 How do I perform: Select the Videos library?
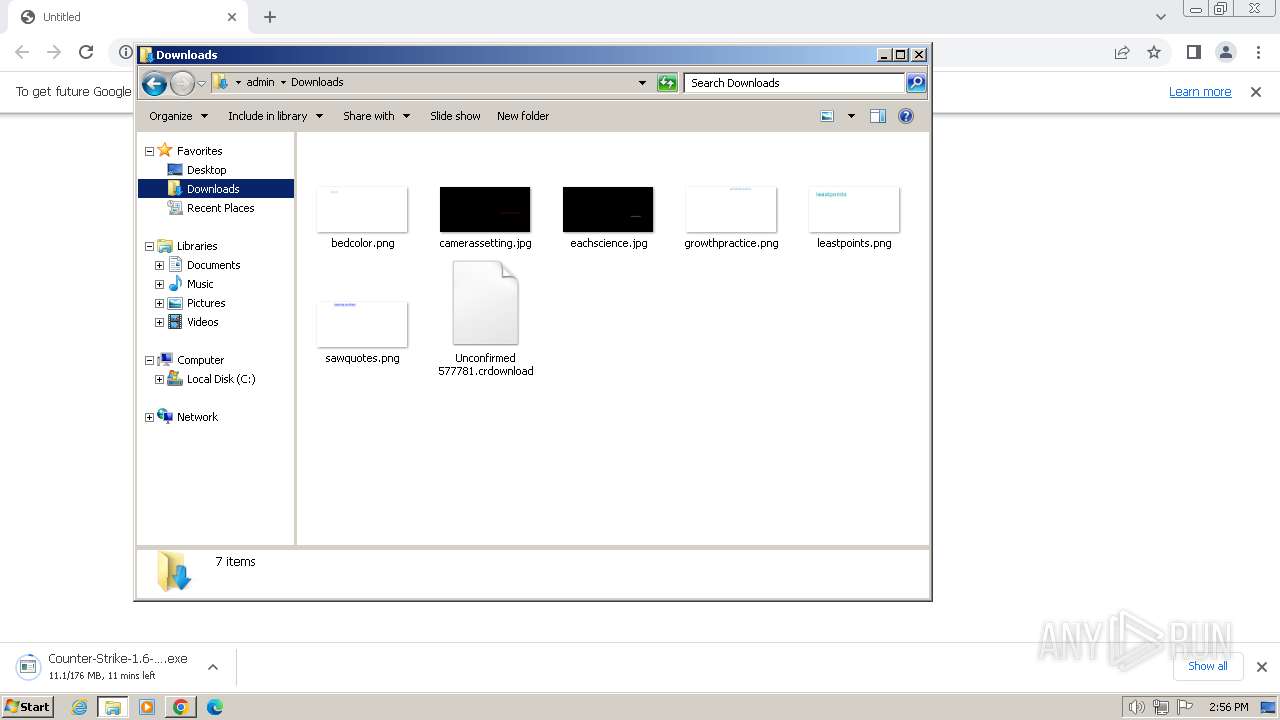pos(202,322)
